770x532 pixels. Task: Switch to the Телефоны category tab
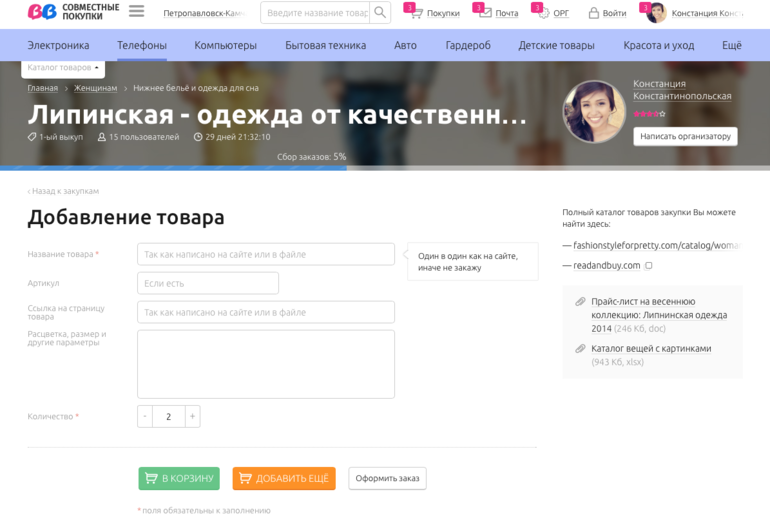point(141,45)
